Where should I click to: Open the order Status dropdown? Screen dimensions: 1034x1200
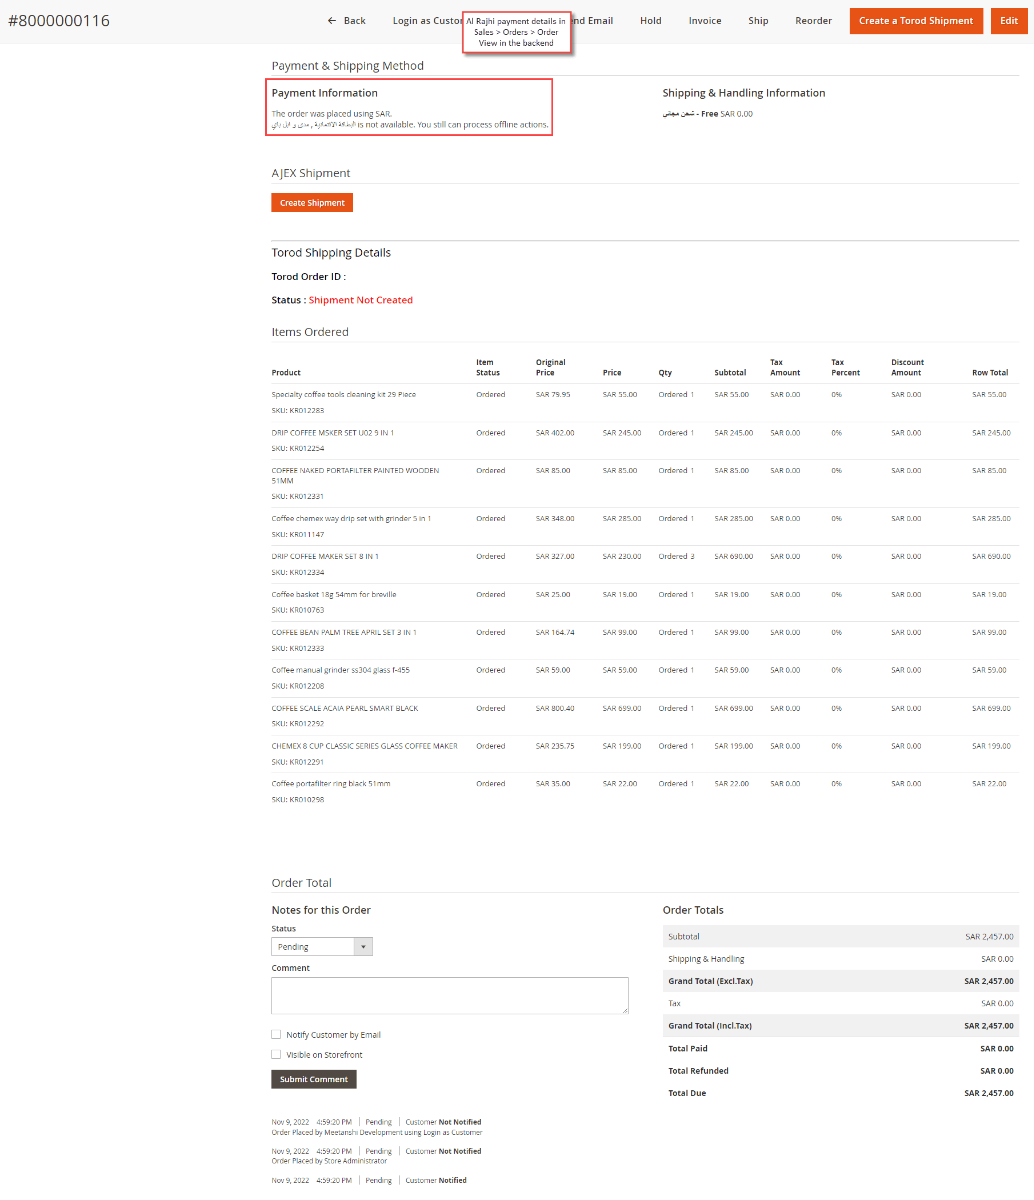pos(313,946)
